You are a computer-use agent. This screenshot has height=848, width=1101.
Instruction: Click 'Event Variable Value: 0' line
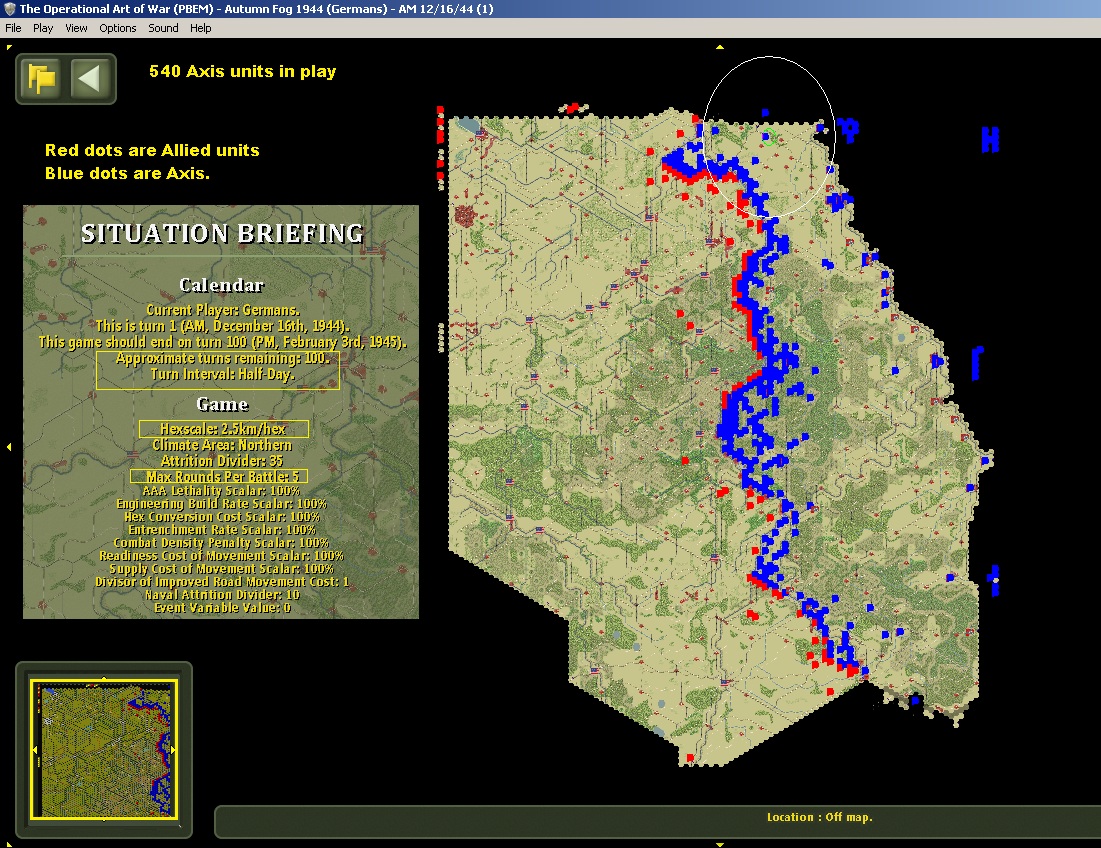pyautogui.click(x=222, y=608)
